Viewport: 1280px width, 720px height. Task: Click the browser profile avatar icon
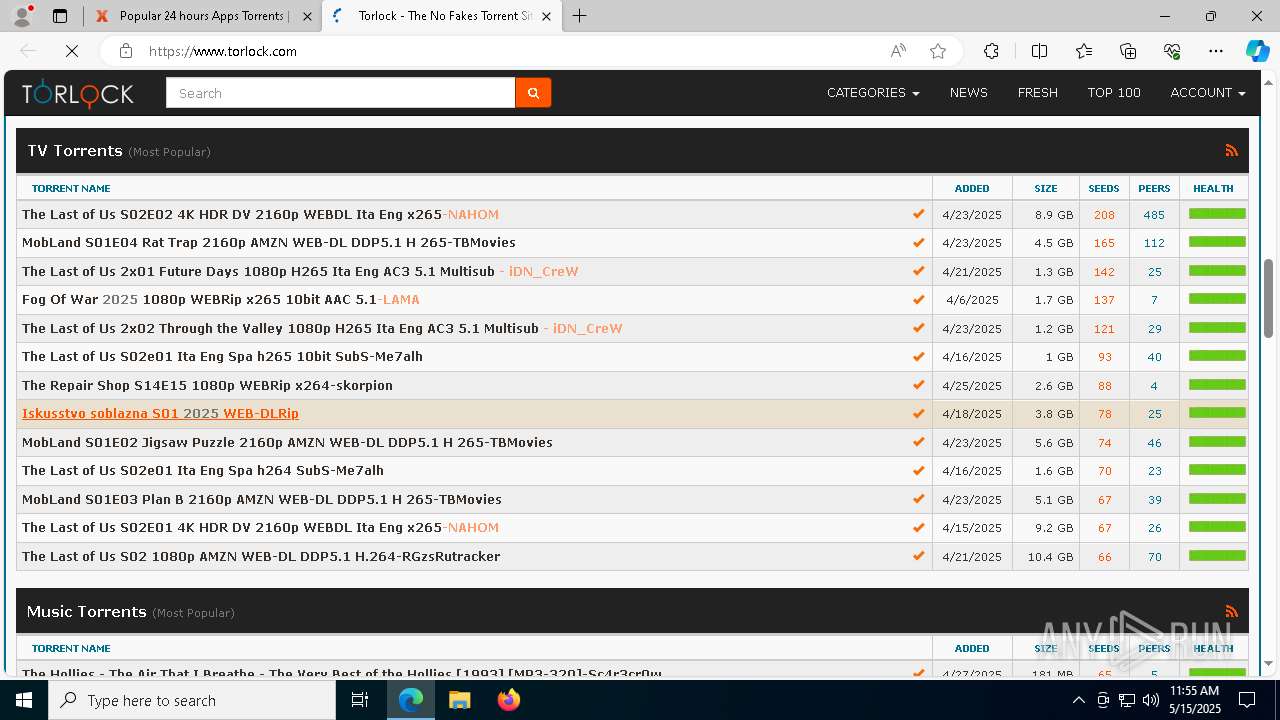point(22,16)
